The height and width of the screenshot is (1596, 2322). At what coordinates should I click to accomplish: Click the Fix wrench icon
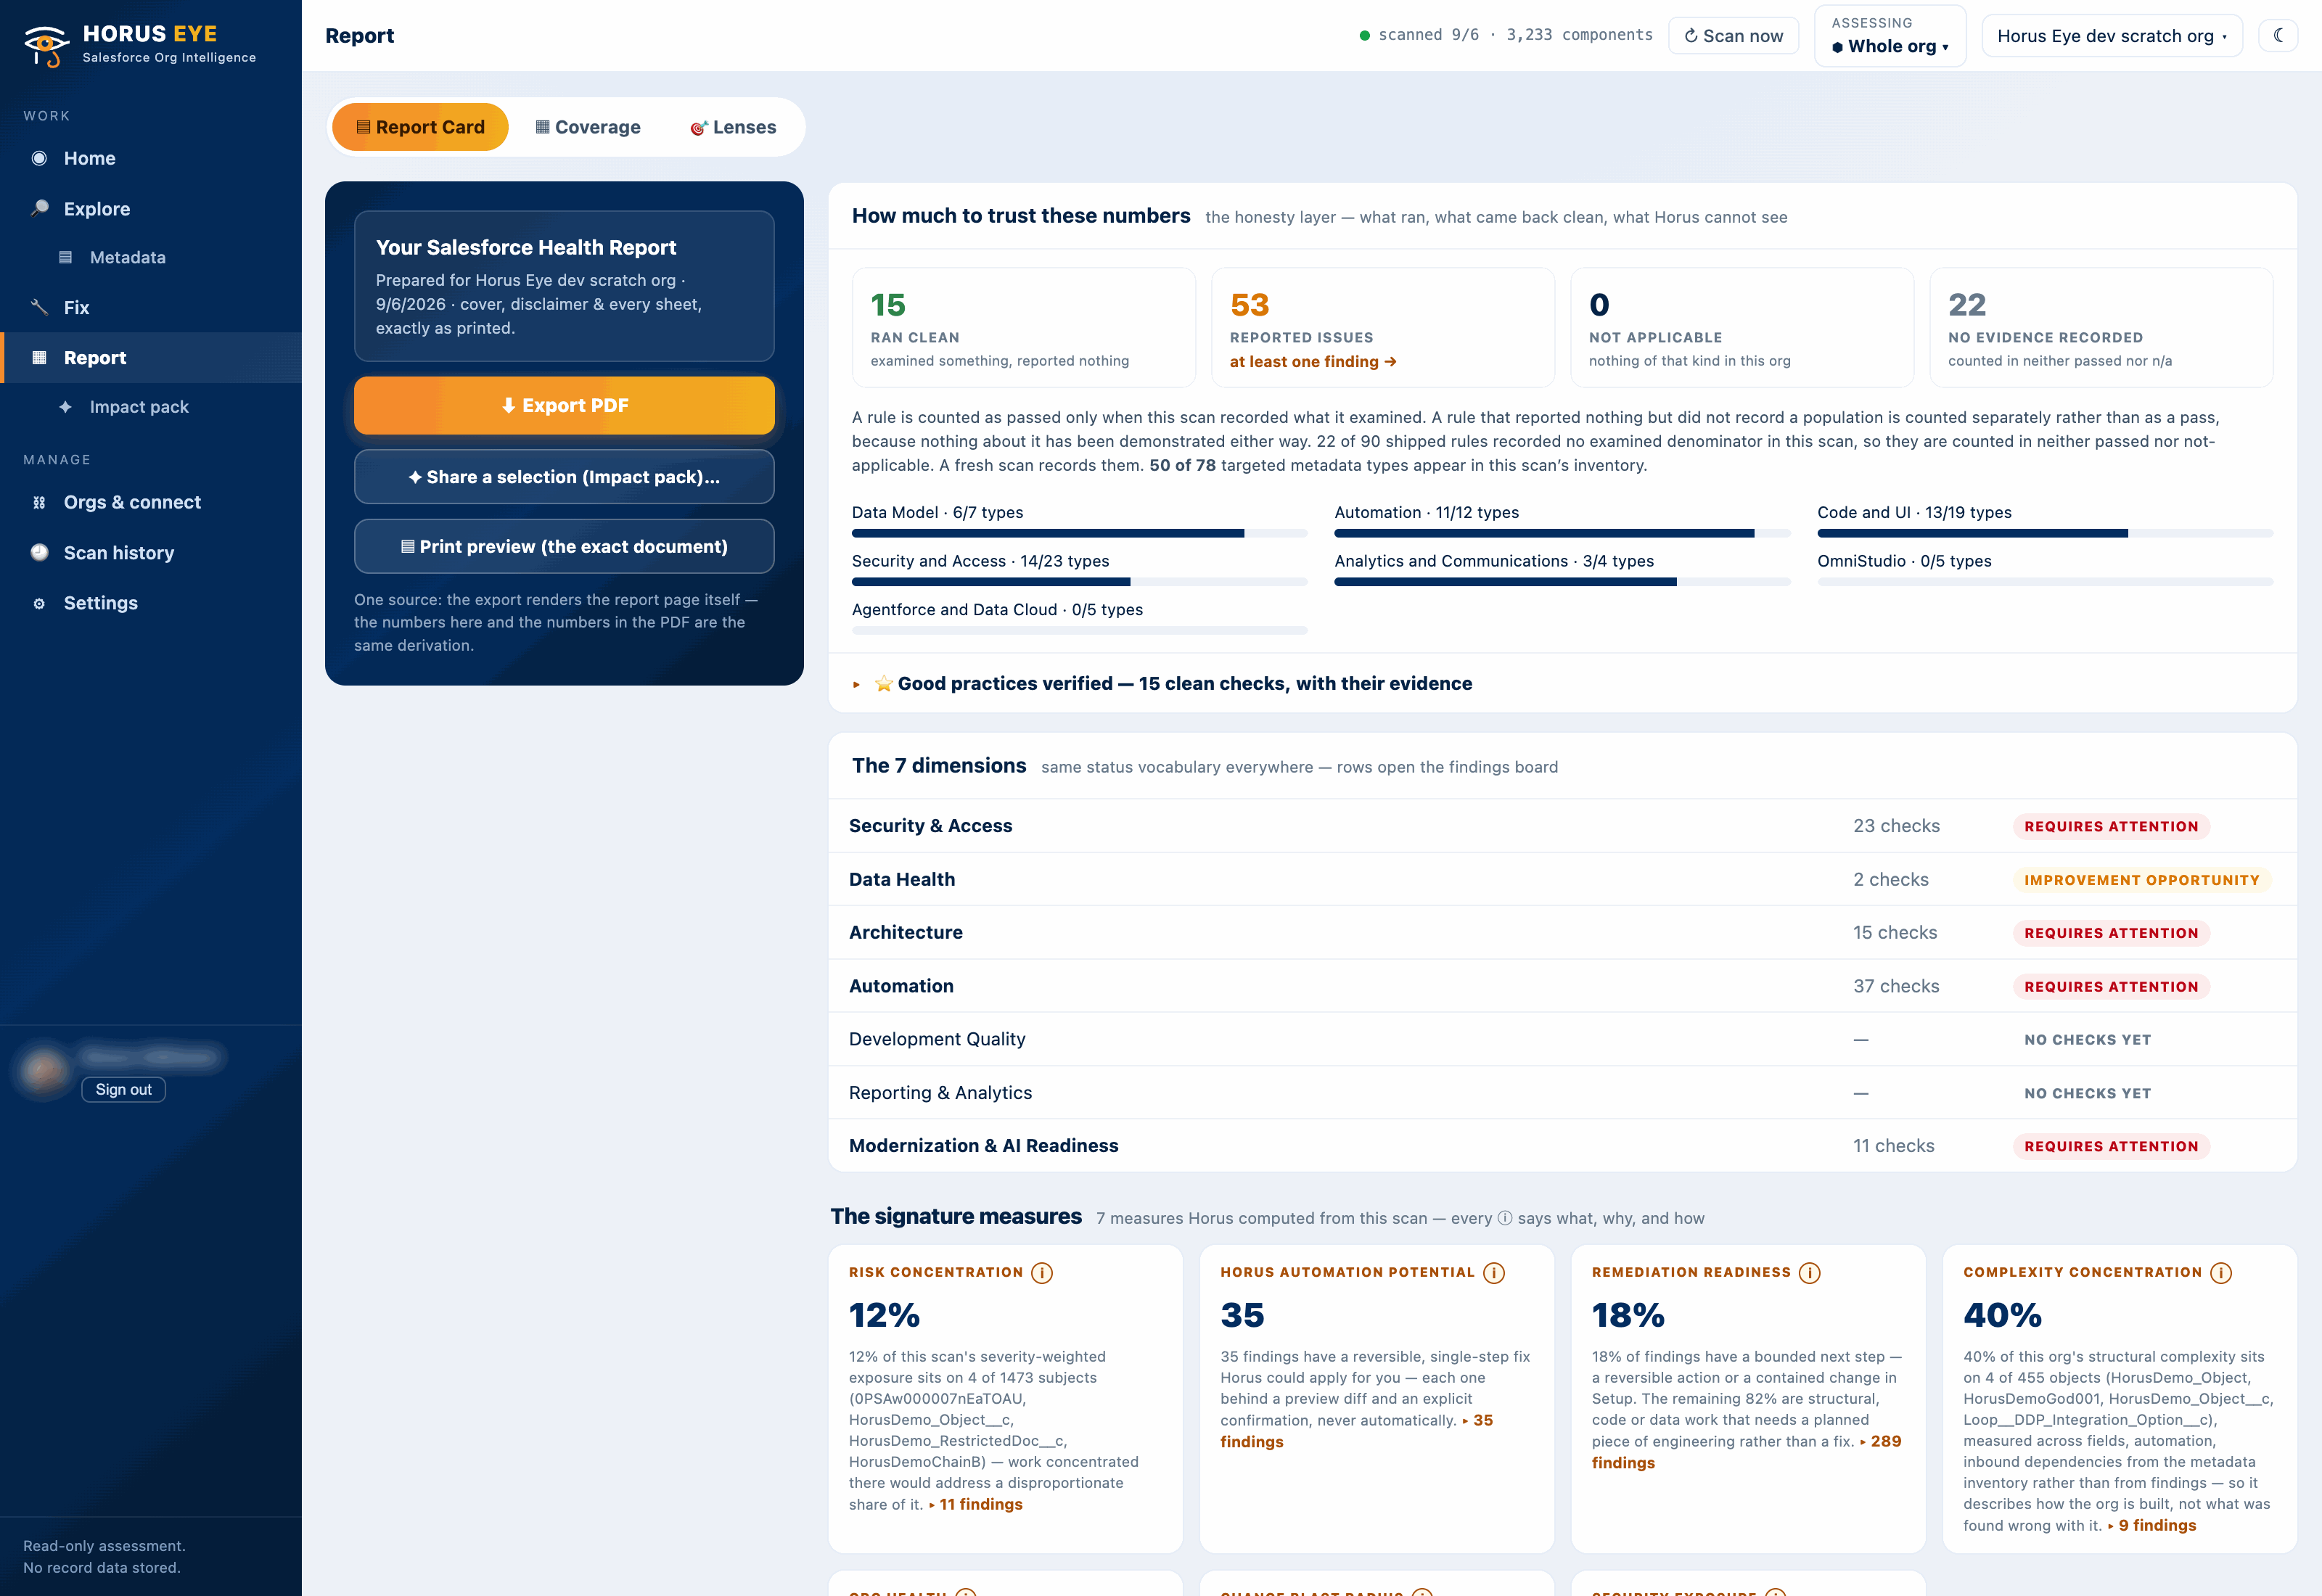39,307
